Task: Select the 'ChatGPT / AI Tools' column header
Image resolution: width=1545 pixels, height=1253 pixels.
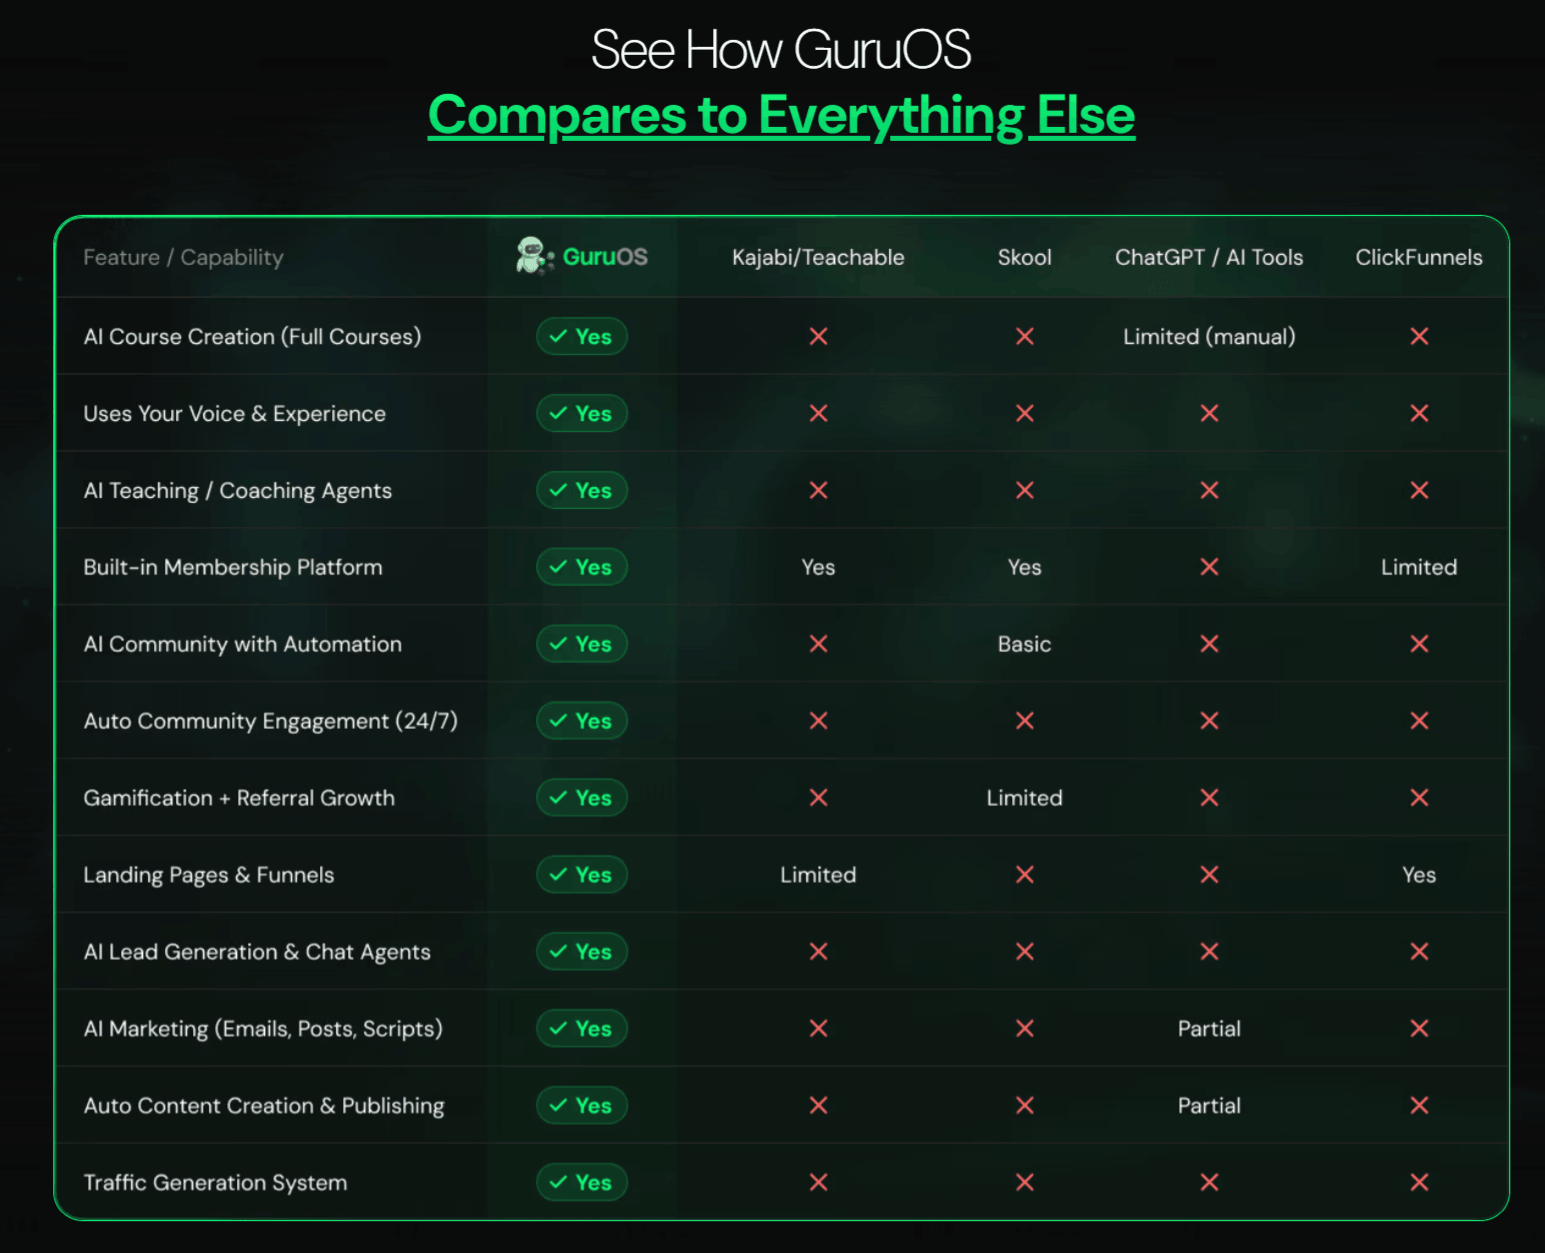Action: point(1209,257)
